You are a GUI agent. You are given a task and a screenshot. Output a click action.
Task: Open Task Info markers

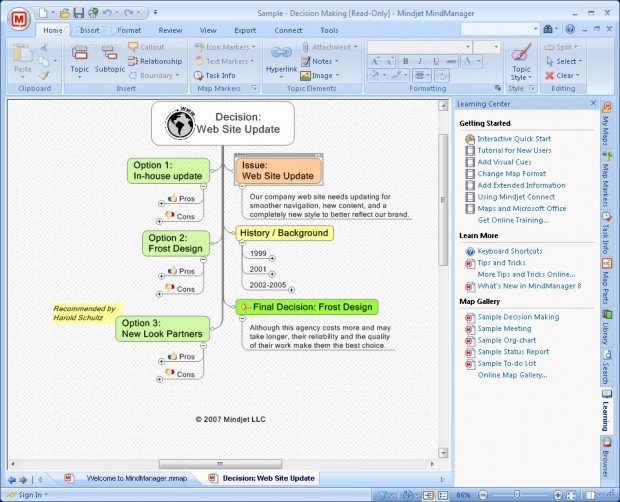[215, 75]
